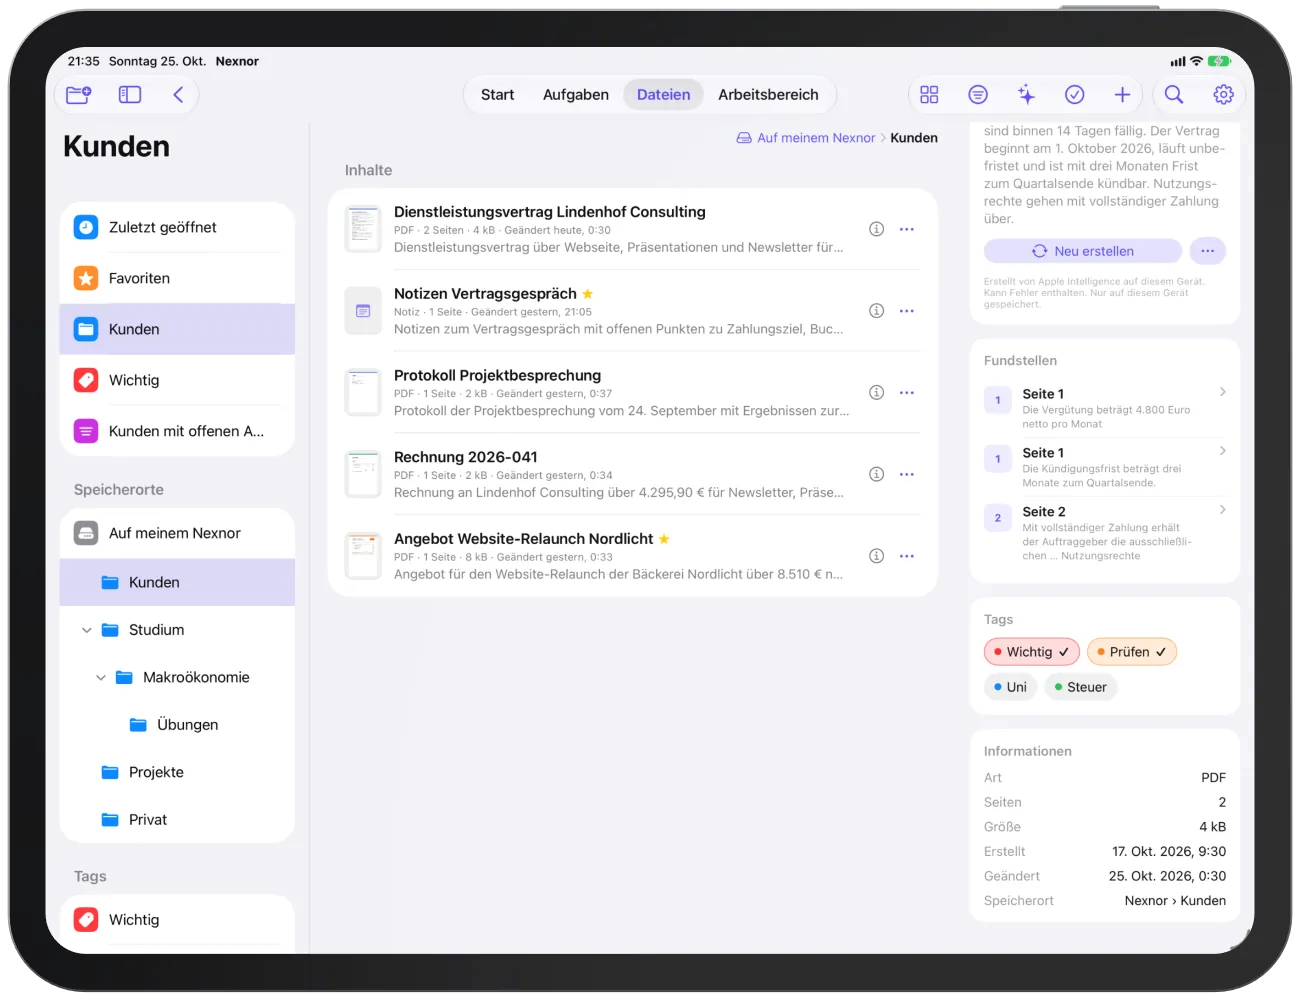Switch to the Start tab
The width and height of the screenshot is (1300, 998).
497,95
